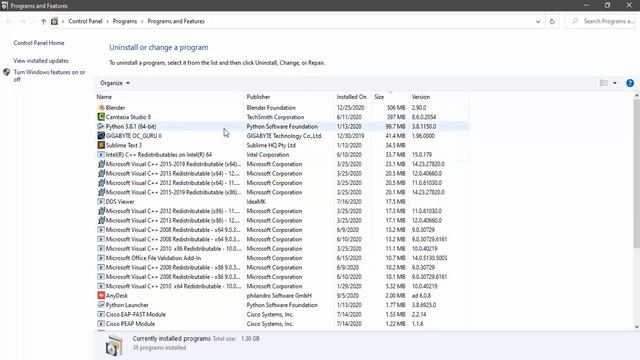640x360 pixels.
Task: Refresh the Programs and Features list
Action: coord(552,21)
